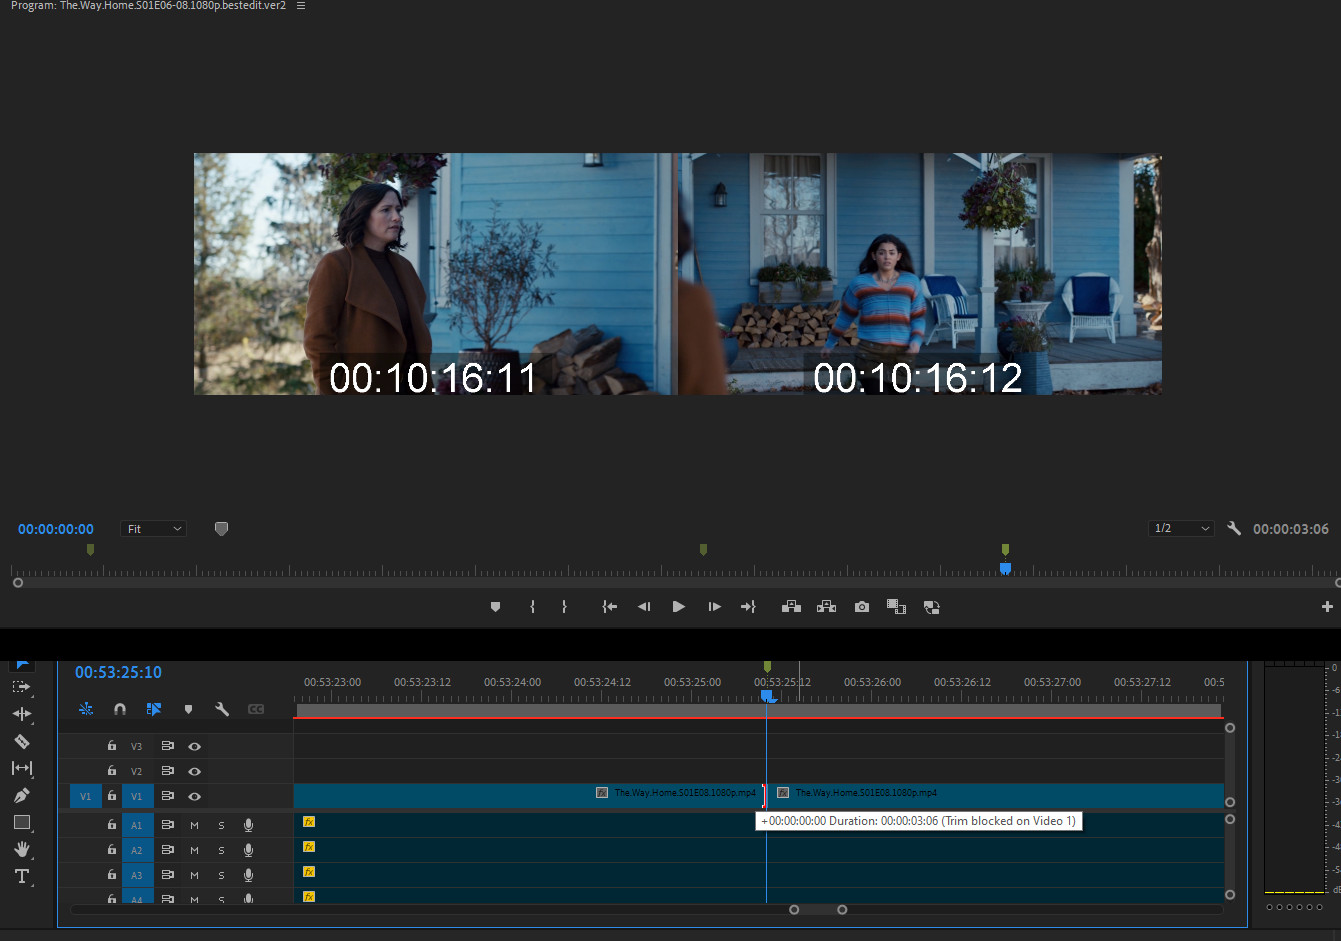This screenshot has height=941, width=1341.
Task: Toggle V3 track lock
Action: coord(112,746)
